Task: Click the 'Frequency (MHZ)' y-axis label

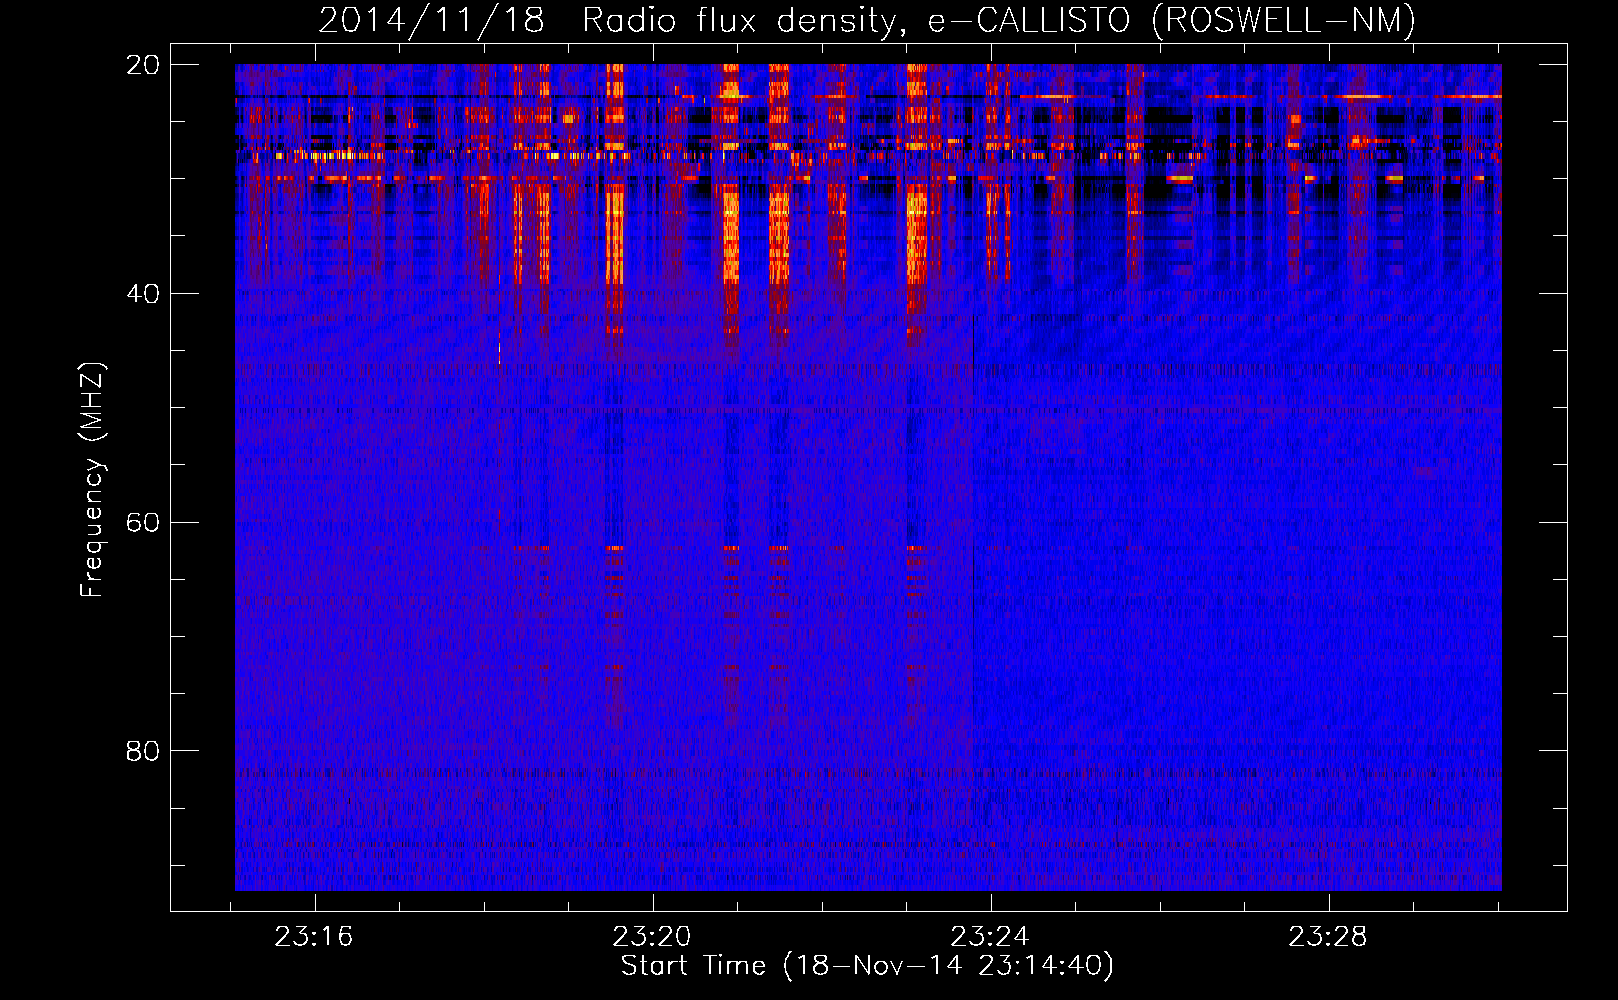Action: point(92,480)
